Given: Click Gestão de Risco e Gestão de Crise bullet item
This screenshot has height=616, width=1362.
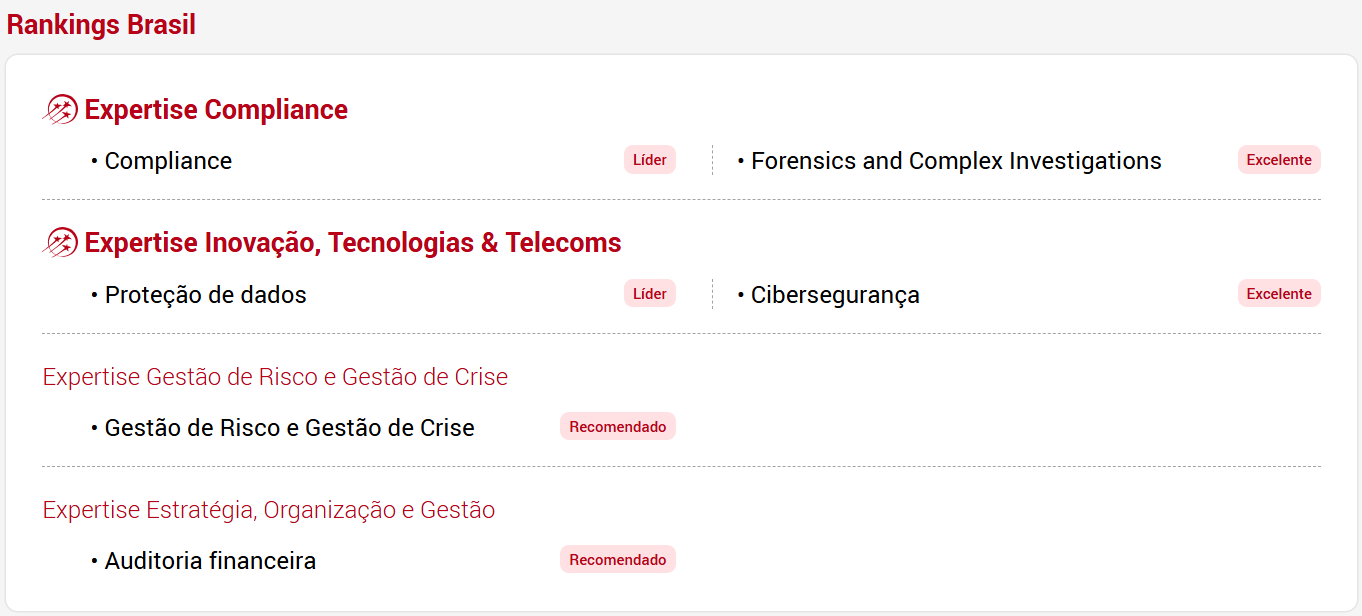Looking at the screenshot, I should 290,428.
